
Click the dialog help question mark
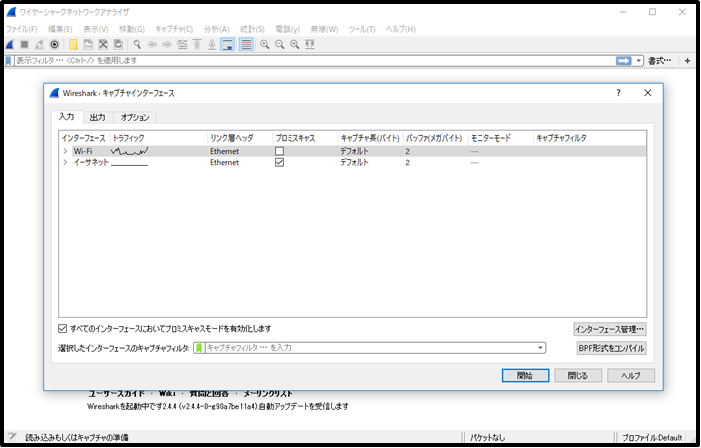pos(618,93)
